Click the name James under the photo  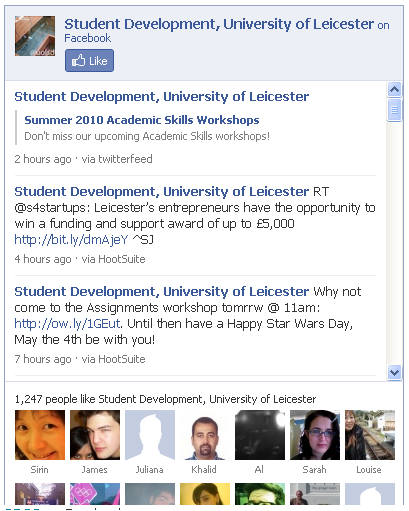95,470
